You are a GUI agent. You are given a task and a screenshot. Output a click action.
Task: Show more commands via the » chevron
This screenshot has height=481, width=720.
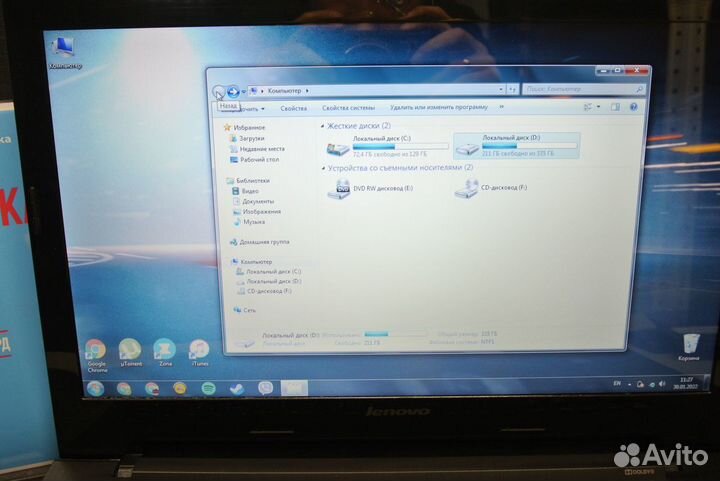501,106
